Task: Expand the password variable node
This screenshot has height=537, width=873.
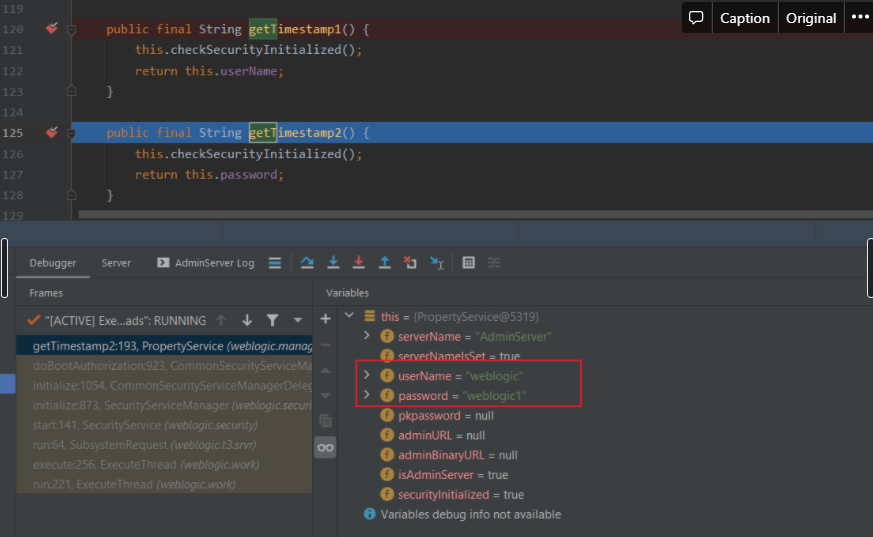Action: [367, 395]
